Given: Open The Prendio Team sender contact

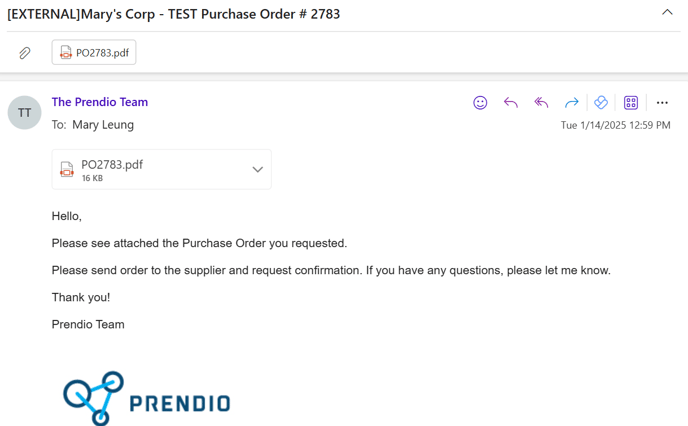Looking at the screenshot, I should 100,102.
